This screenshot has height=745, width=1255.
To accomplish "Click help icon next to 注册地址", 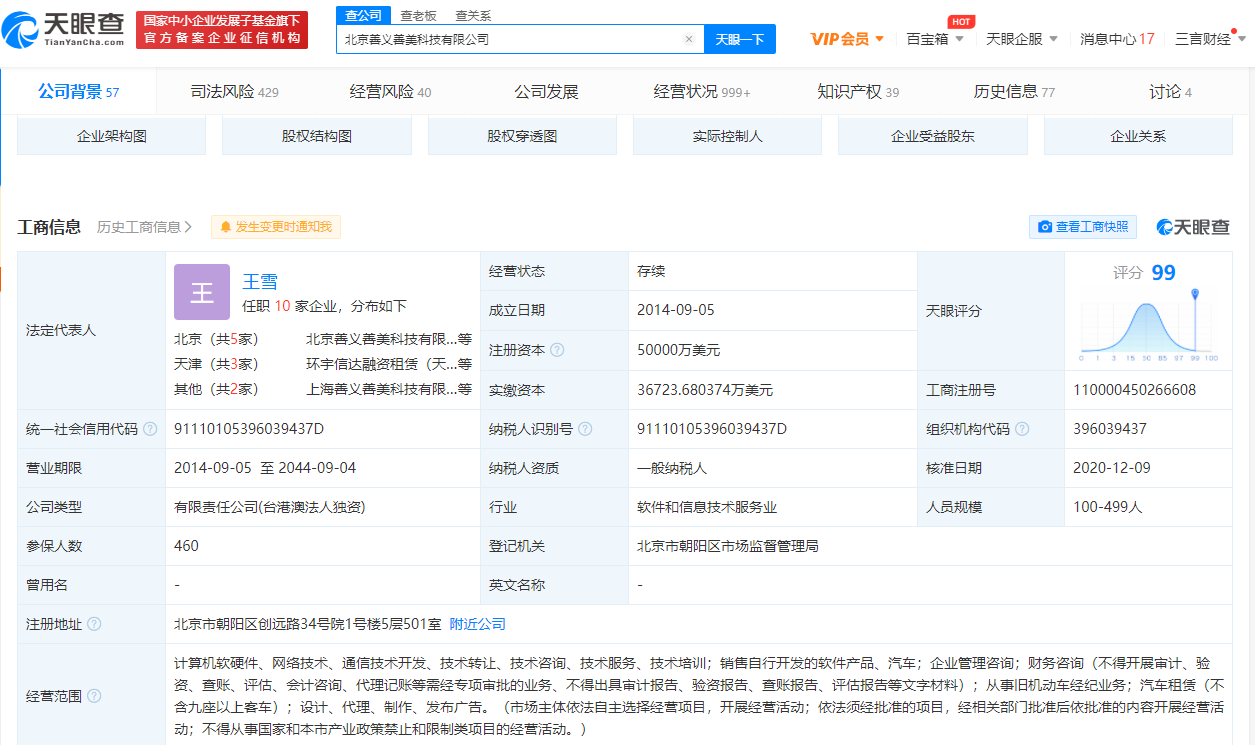I will click(94, 624).
